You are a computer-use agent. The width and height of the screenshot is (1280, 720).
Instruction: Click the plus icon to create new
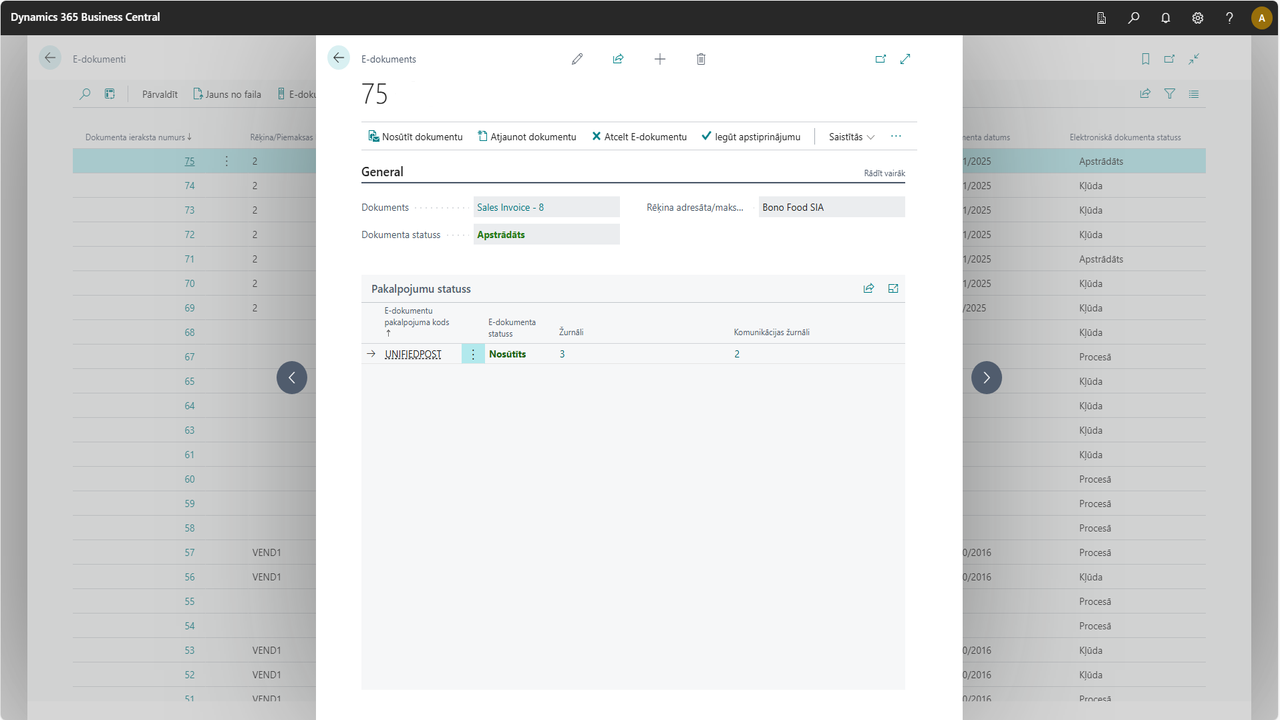(x=660, y=59)
